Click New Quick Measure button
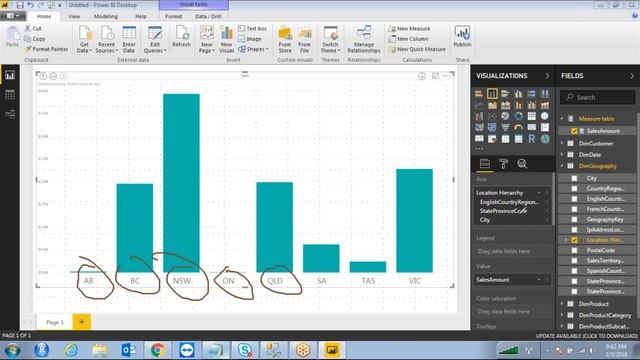The width and height of the screenshot is (640, 360). click(417, 49)
